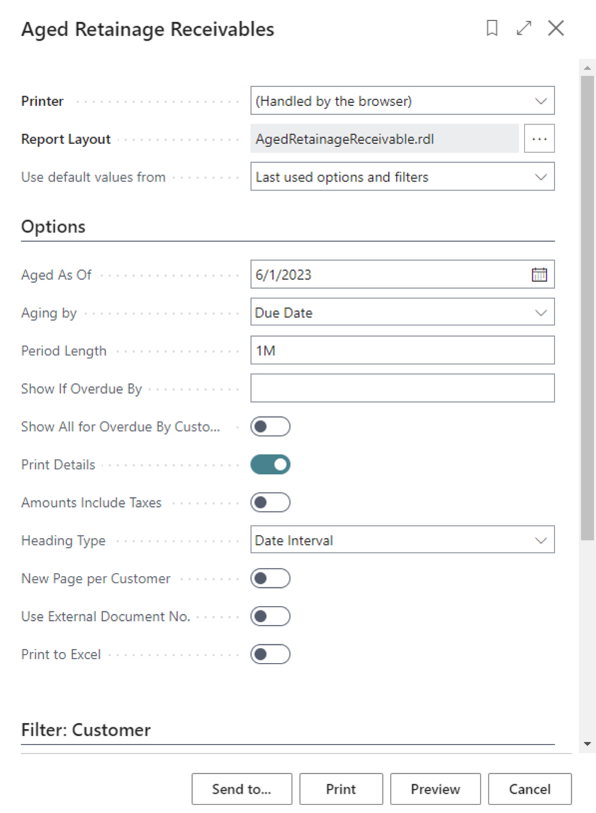
Task: Open Use default values from dropdown
Action: 403,177
